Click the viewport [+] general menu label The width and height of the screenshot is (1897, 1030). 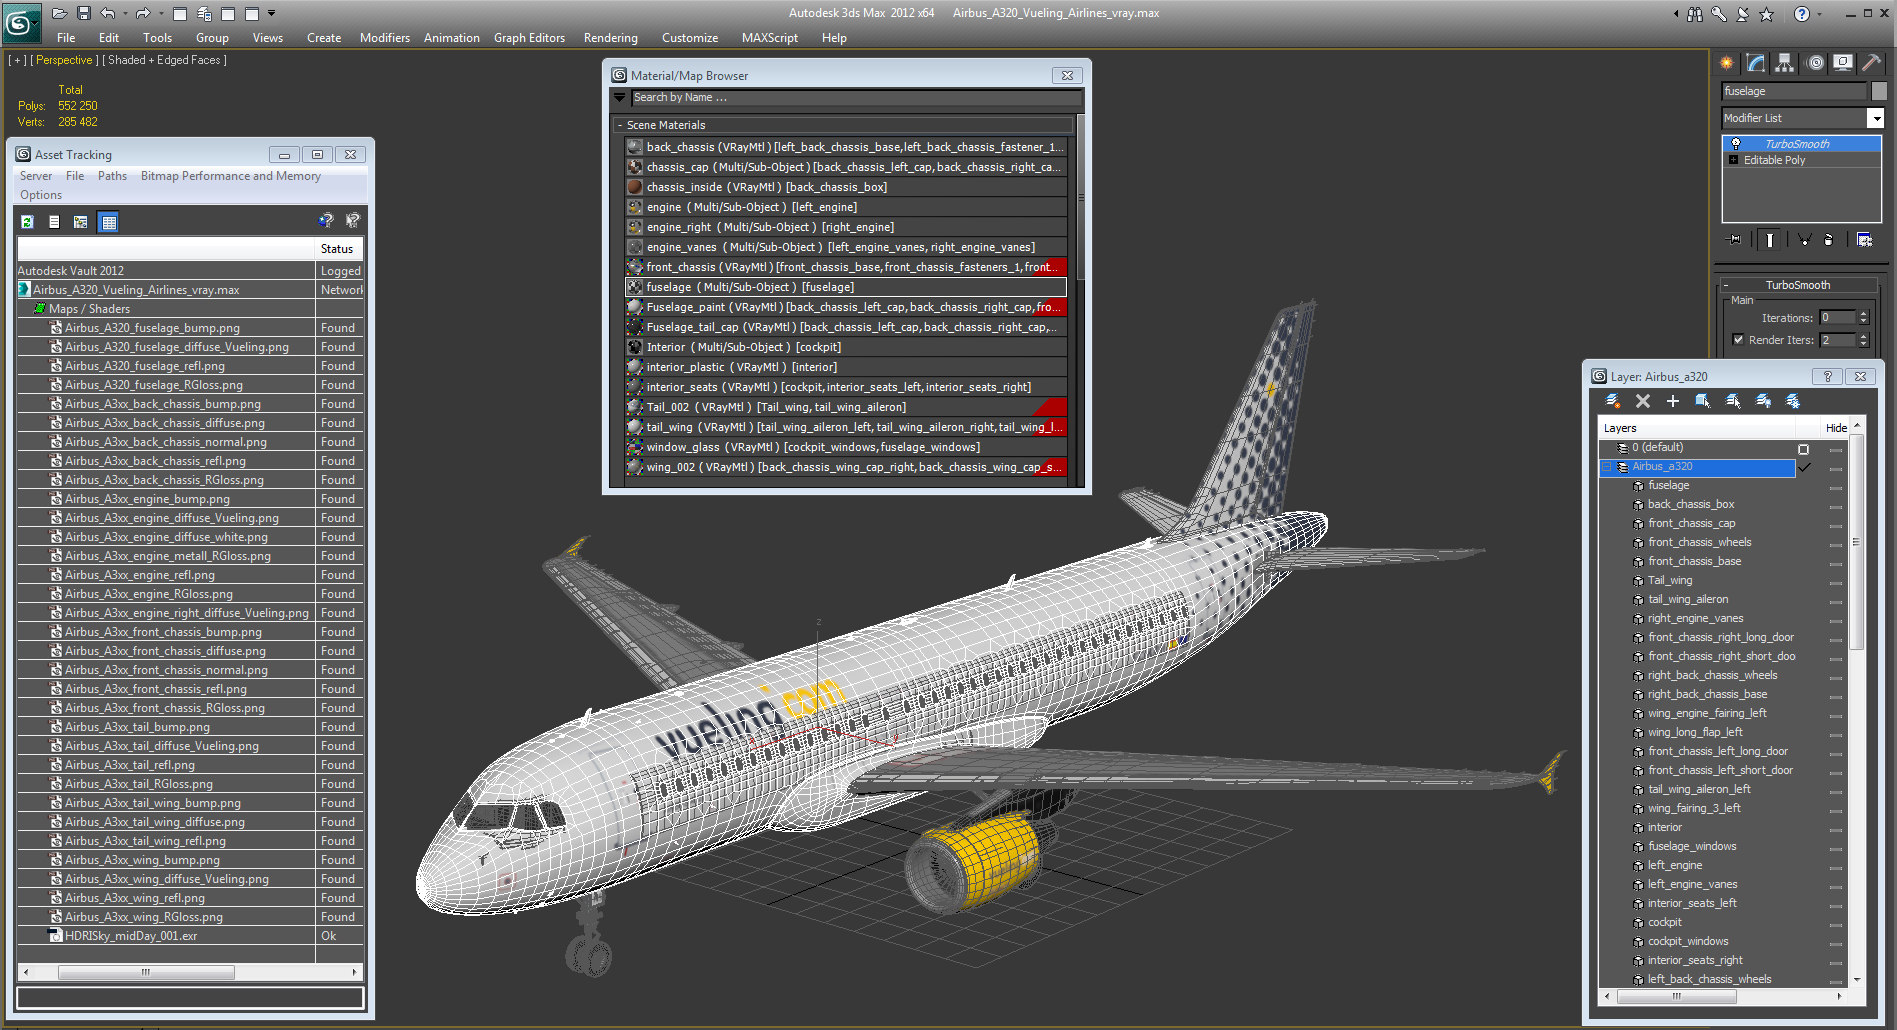(18, 60)
